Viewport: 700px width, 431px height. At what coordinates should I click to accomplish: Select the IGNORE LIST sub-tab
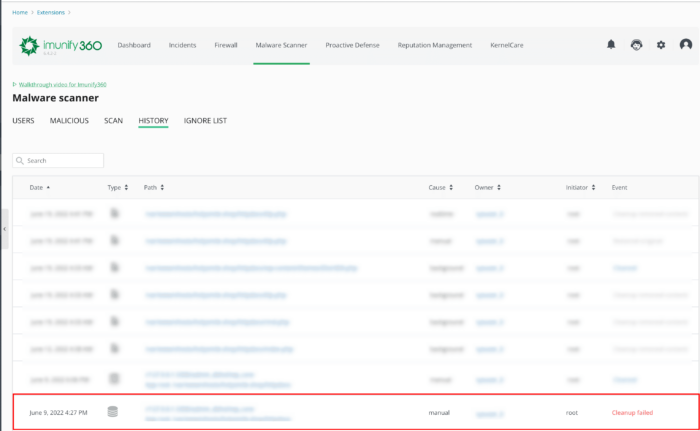[x=205, y=121]
